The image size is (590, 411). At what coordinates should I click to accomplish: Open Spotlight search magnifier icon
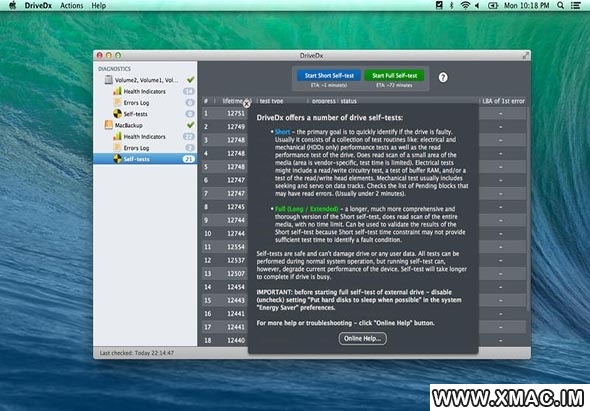560,6
